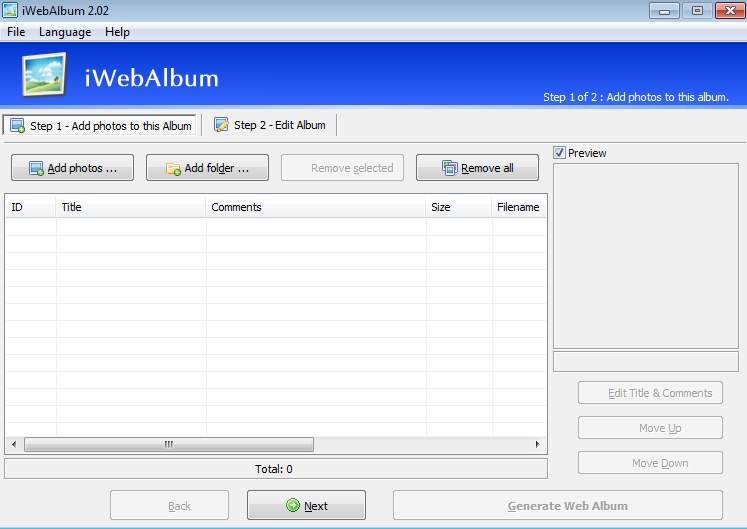Minimize the iWebAlbum window
The image size is (747, 529).
click(664, 10)
